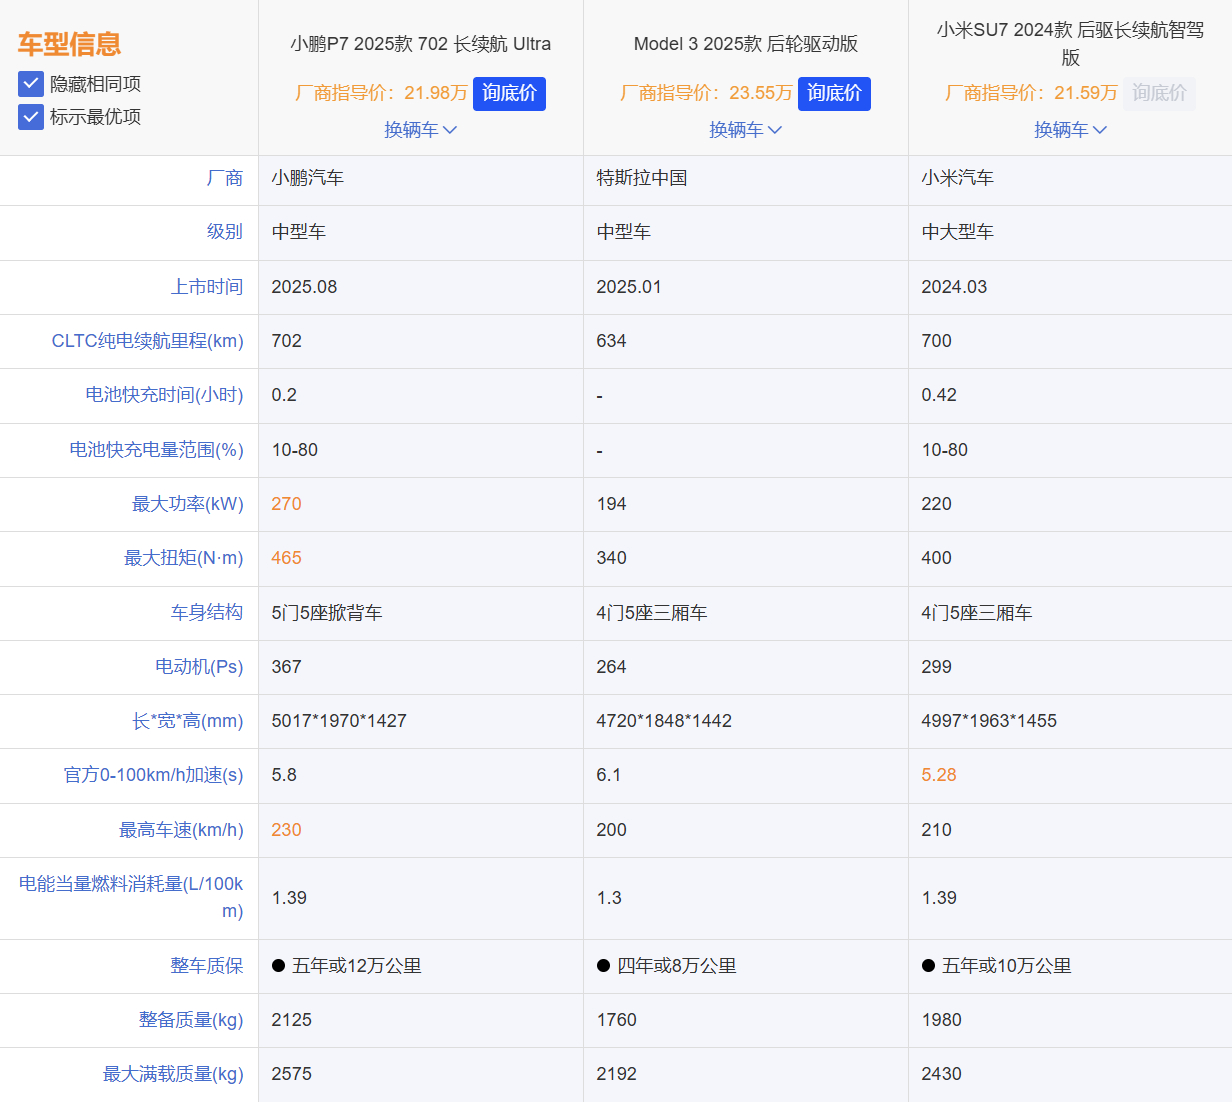This screenshot has height=1102, width=1232.
Task: Click the 4997*1963*1455 dimensions cell
Action: [989, 721]
